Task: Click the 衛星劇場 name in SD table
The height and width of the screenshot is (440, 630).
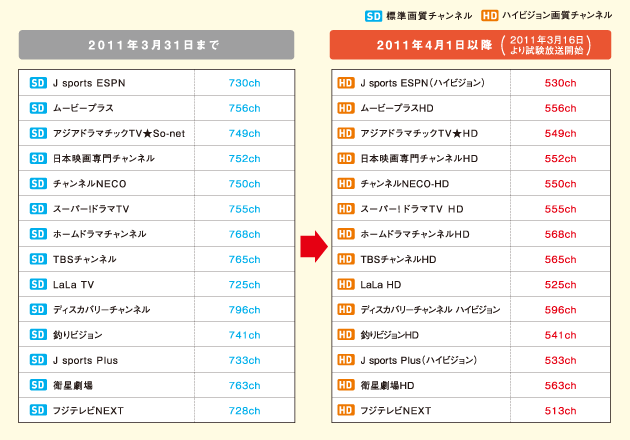Action: pyautogui.click(x=73, y=385)
